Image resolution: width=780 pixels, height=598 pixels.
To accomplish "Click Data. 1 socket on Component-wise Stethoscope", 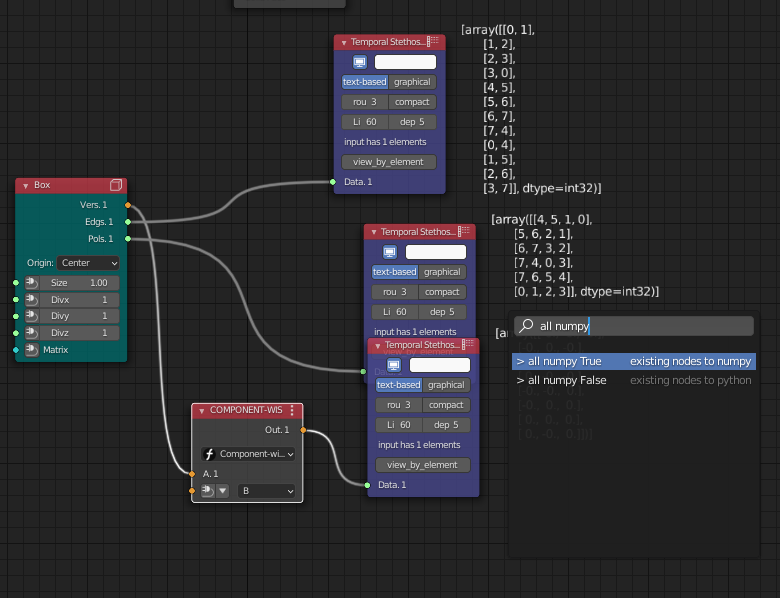I will tap(367, 485).
